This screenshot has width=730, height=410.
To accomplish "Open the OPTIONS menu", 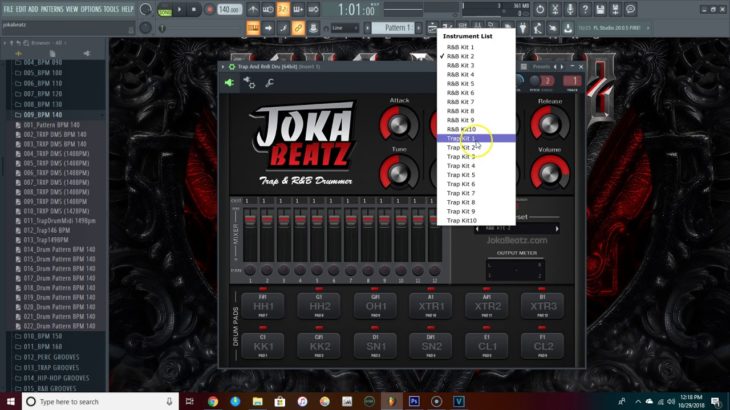I will (x=91, y=9).
